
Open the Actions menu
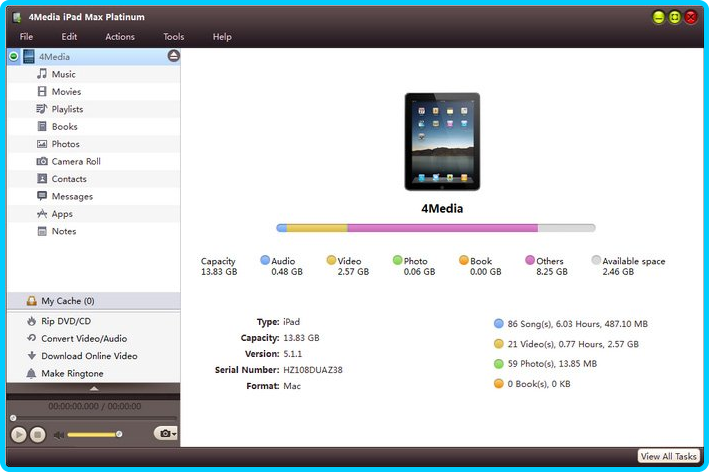click(x=120, y=37)
